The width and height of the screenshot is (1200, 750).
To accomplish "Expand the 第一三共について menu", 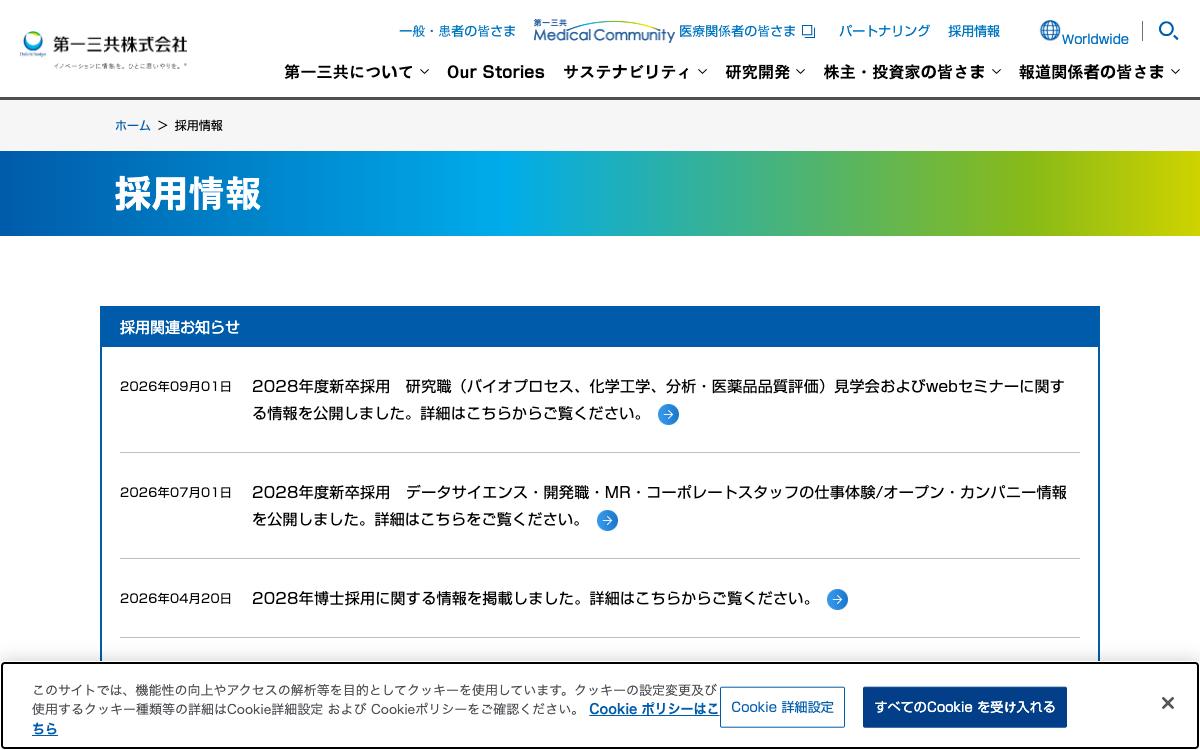I will coord(356,72).
